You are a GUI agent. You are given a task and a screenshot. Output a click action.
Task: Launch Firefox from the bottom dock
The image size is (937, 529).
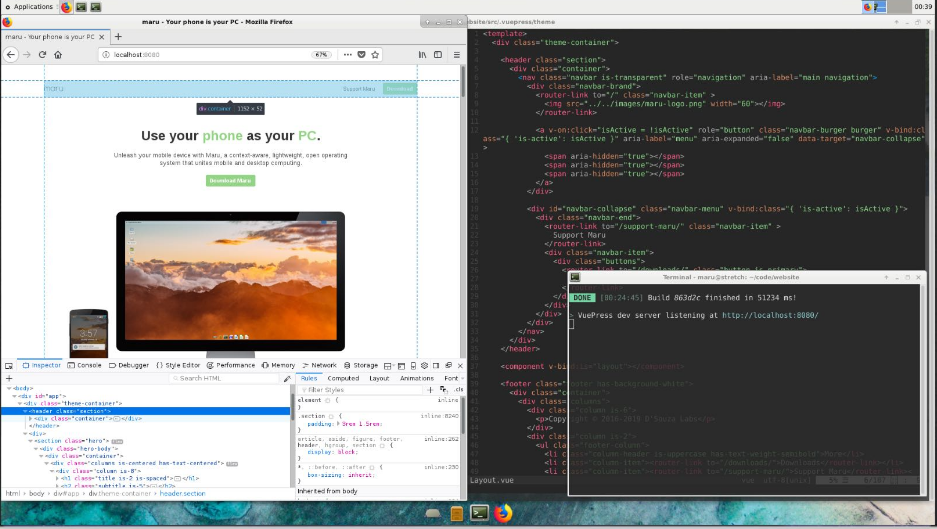(503, 513)
